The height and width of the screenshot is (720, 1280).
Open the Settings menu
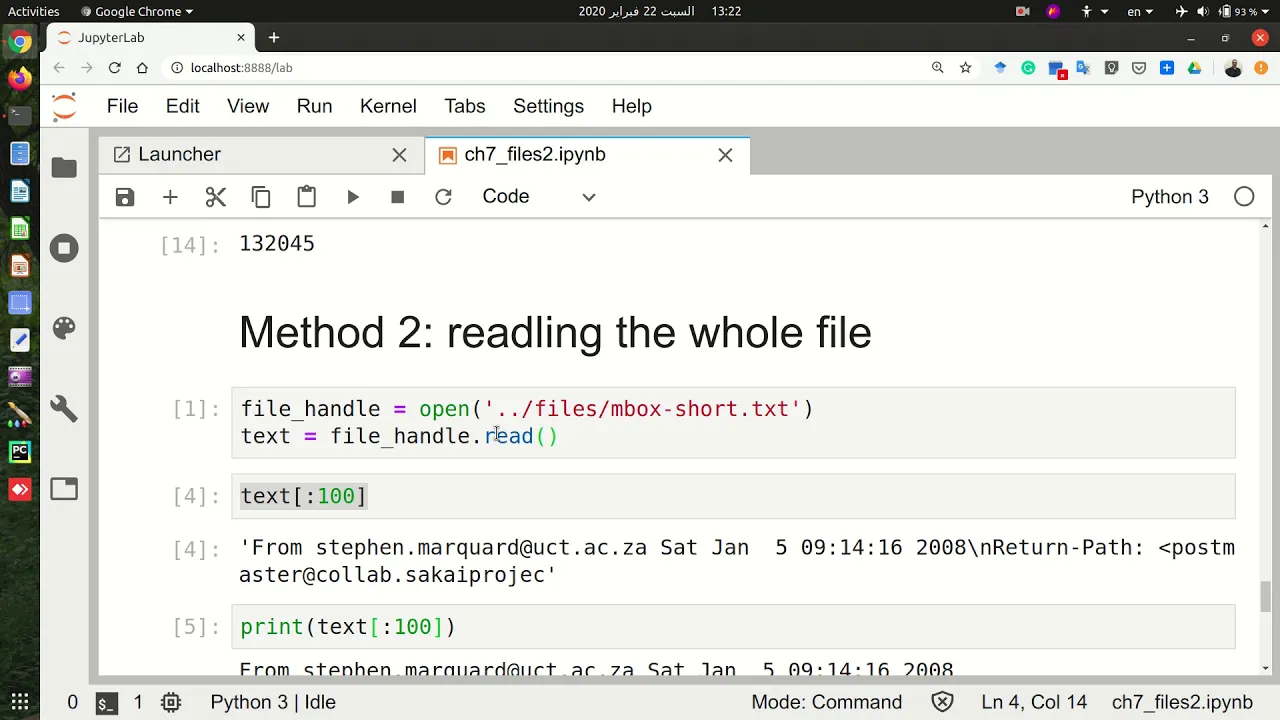548,106
